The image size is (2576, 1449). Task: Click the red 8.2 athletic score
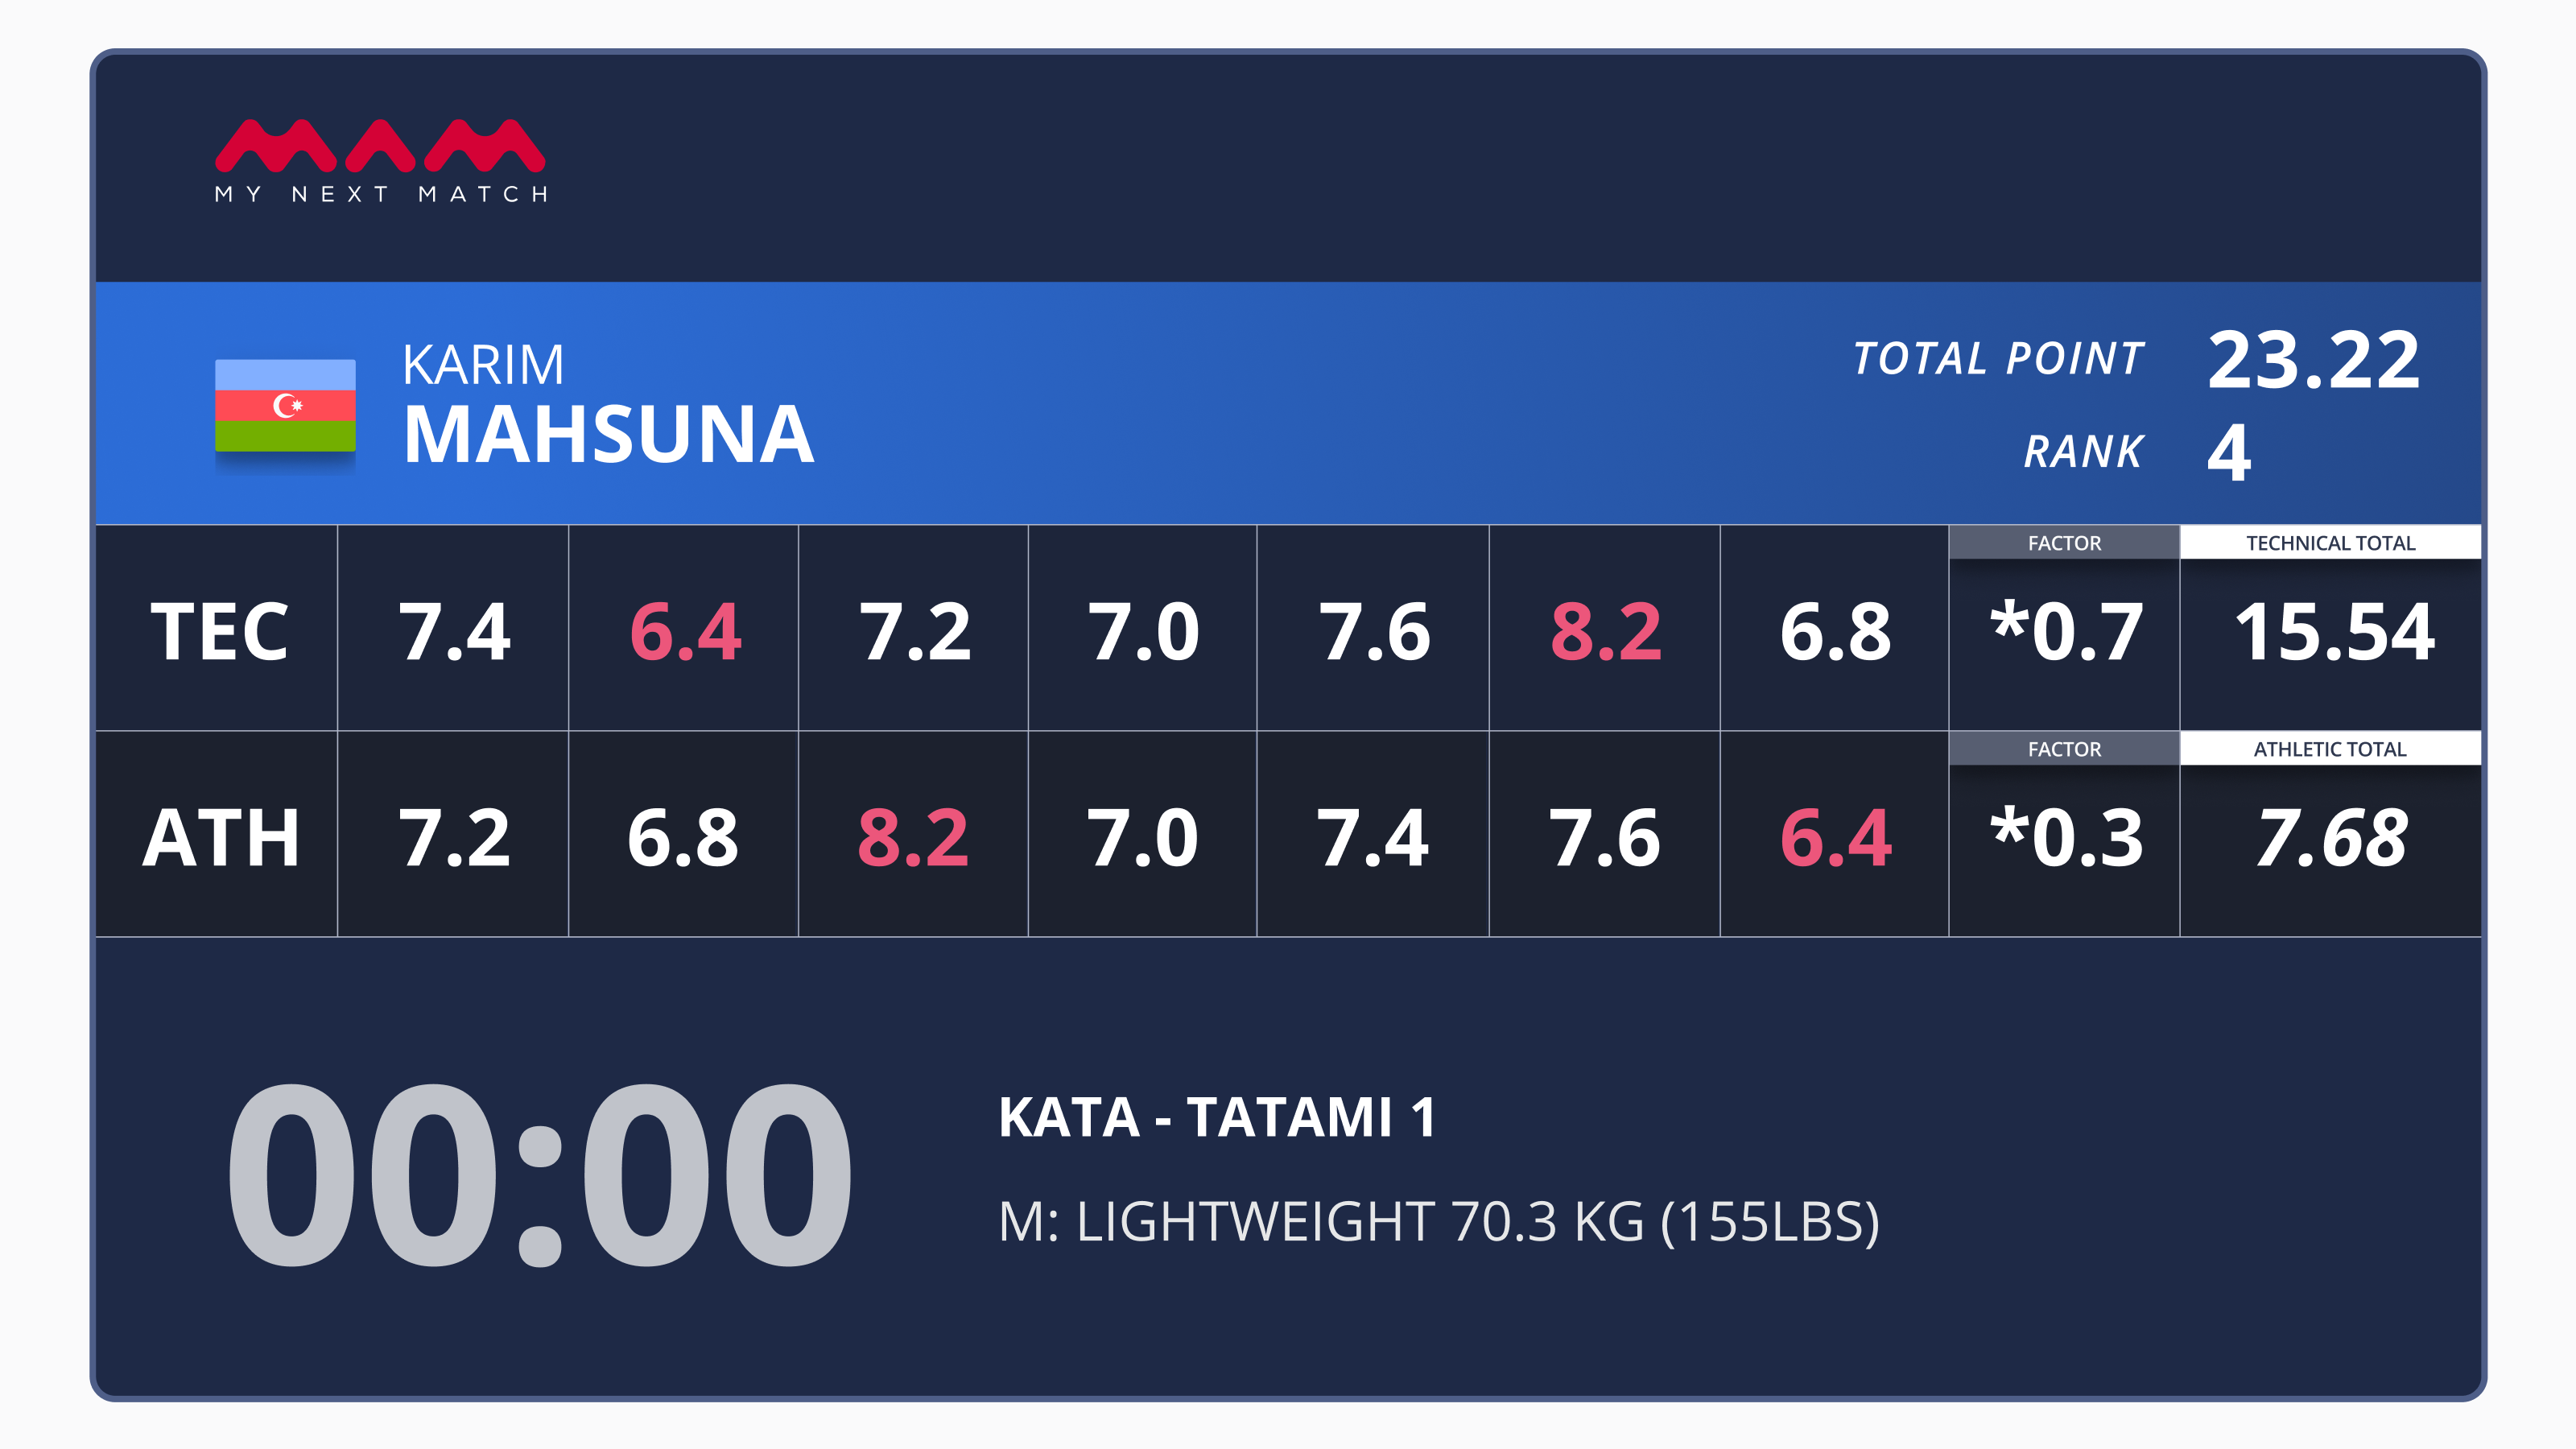pyautogui.click(x=913, y=837)
